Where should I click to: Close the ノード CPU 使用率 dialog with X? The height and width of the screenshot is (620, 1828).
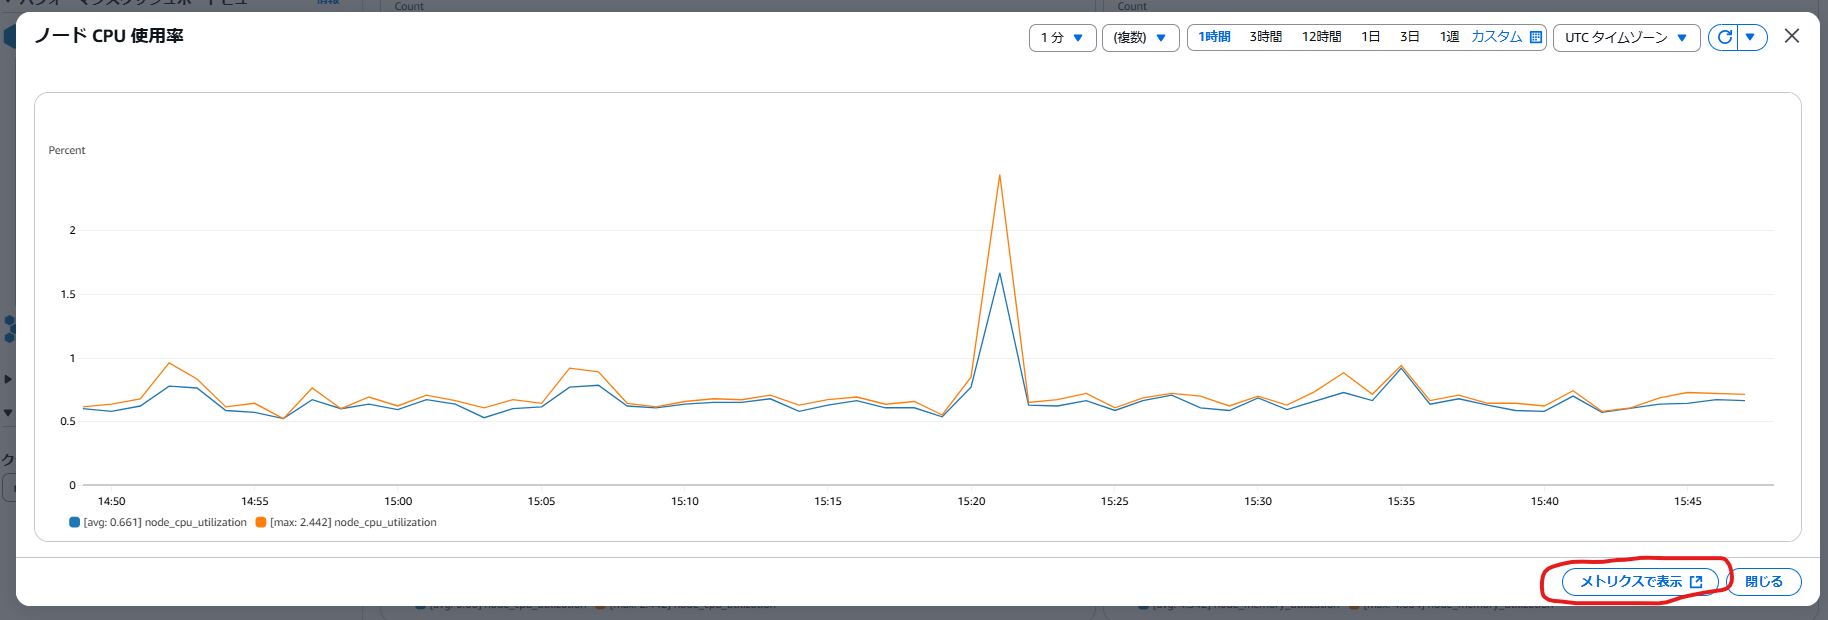pos(1792,36)
